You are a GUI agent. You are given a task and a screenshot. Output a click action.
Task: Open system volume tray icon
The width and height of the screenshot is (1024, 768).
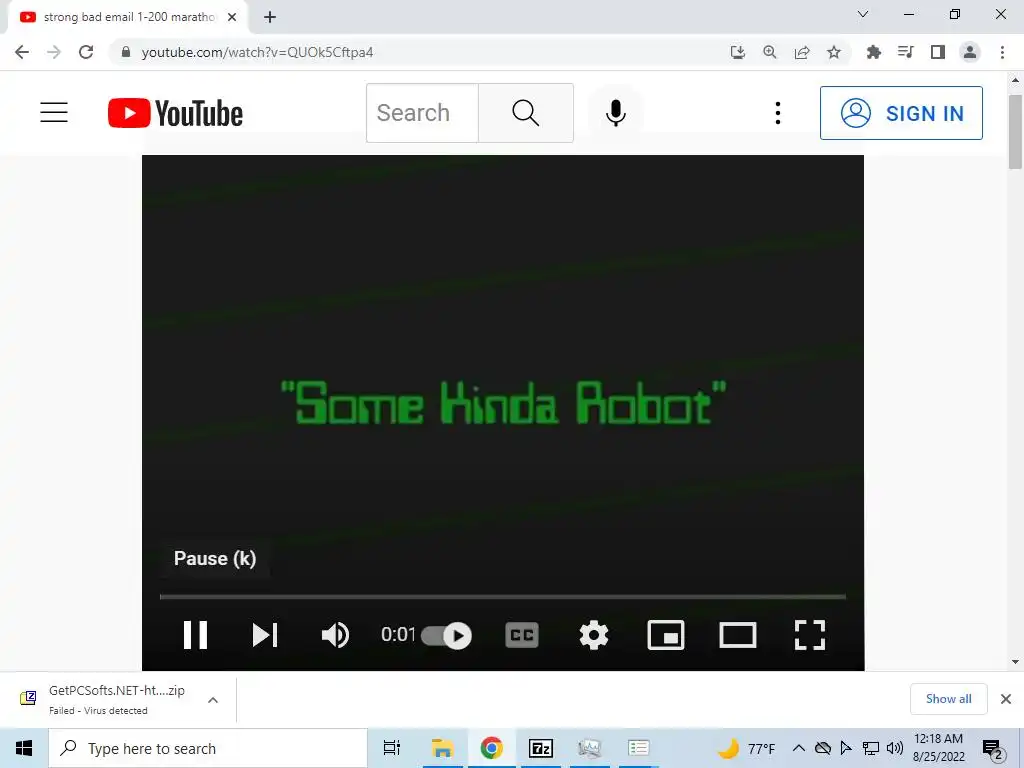[894, 748]
